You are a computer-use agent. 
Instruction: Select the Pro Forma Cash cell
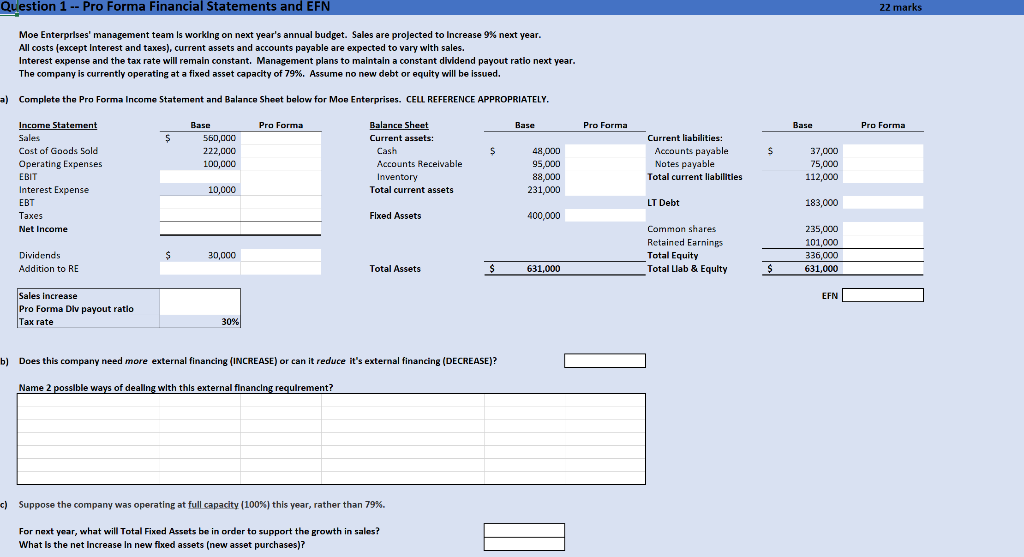pyautogui.click(x=605, y=151)
